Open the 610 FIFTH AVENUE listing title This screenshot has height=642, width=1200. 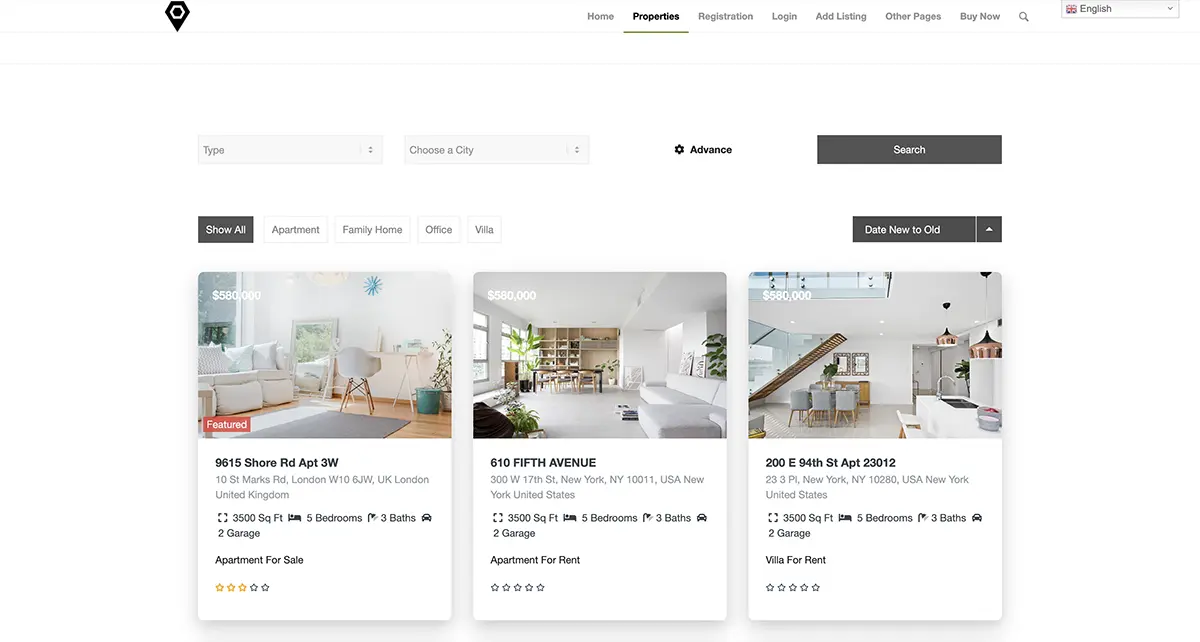(543, 463)
